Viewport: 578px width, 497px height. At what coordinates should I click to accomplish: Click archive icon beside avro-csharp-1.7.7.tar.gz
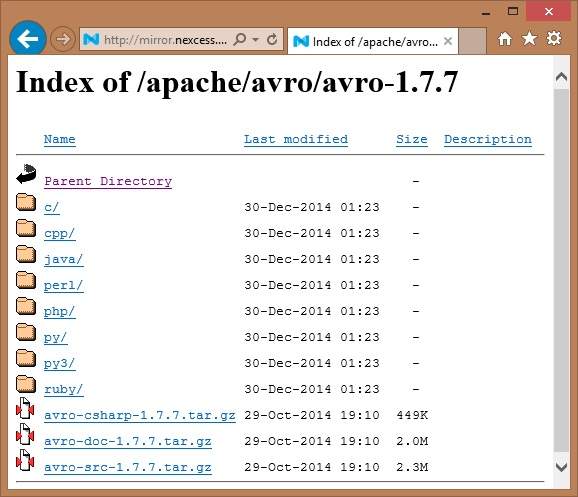pos(25,408)
